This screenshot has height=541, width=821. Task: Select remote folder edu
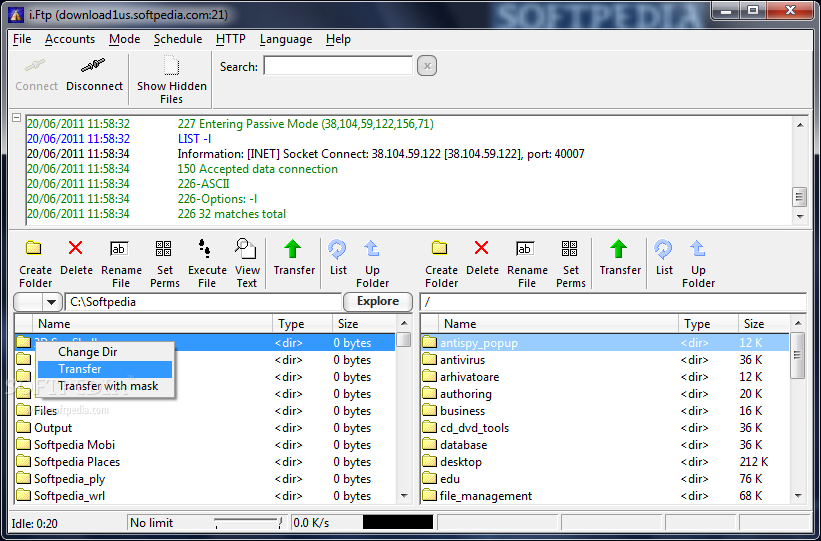click(x=605, y=479)
